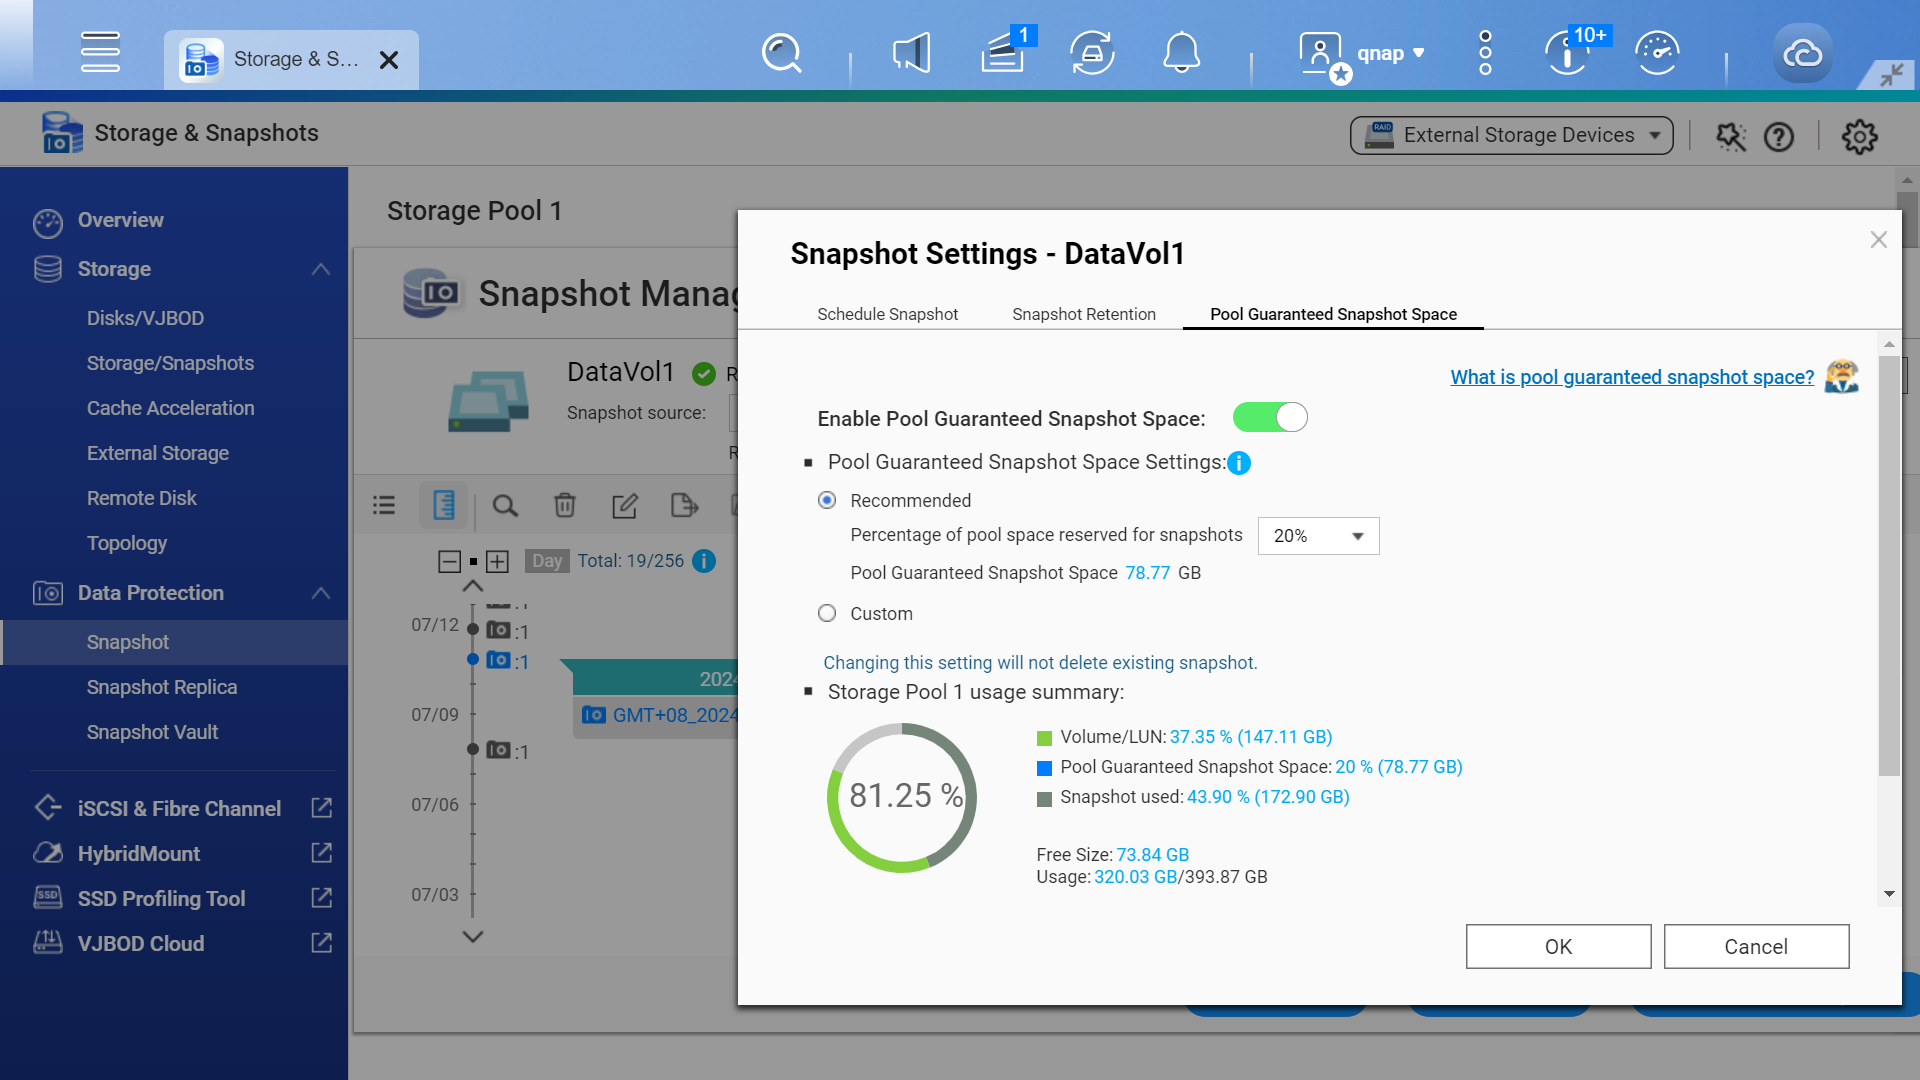Click the dialog's vertical scrollbar thumb
Screen dimensions: 1920x1080
coord(1888,565)
